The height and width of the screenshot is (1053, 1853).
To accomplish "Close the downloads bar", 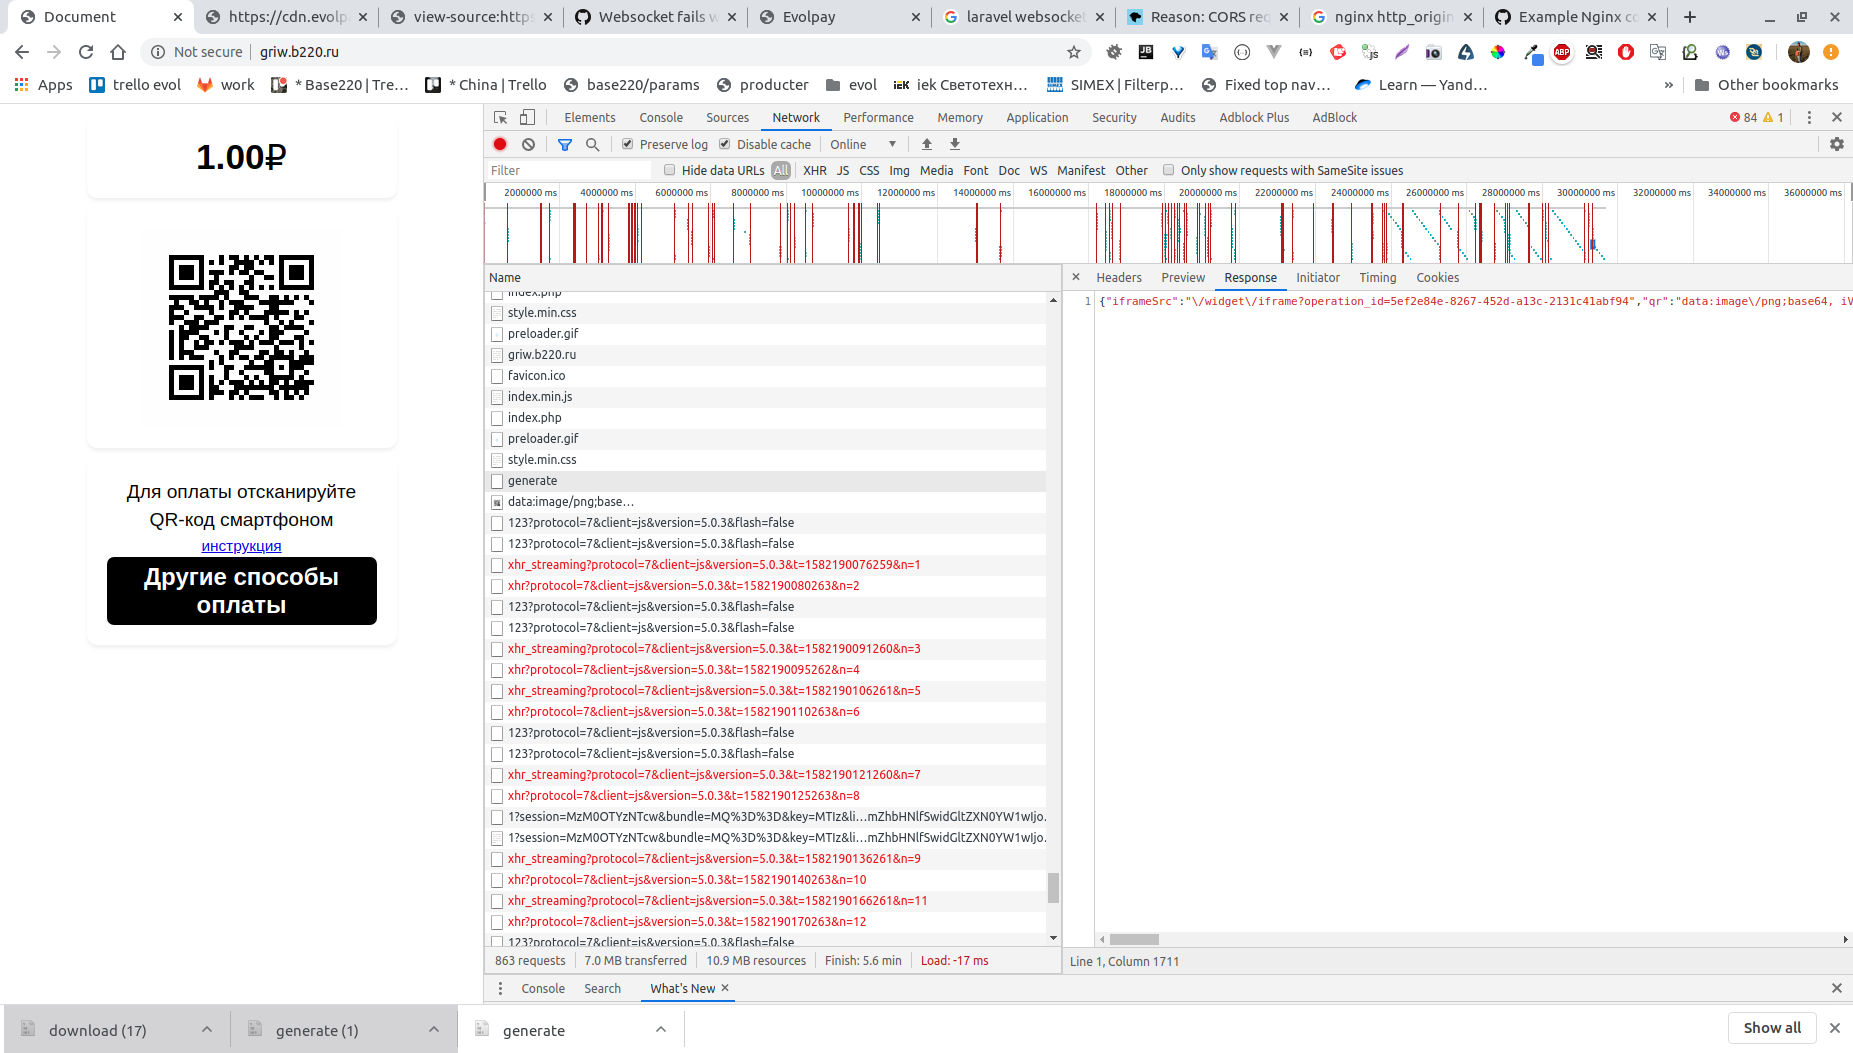I will pos(1835,1028).
